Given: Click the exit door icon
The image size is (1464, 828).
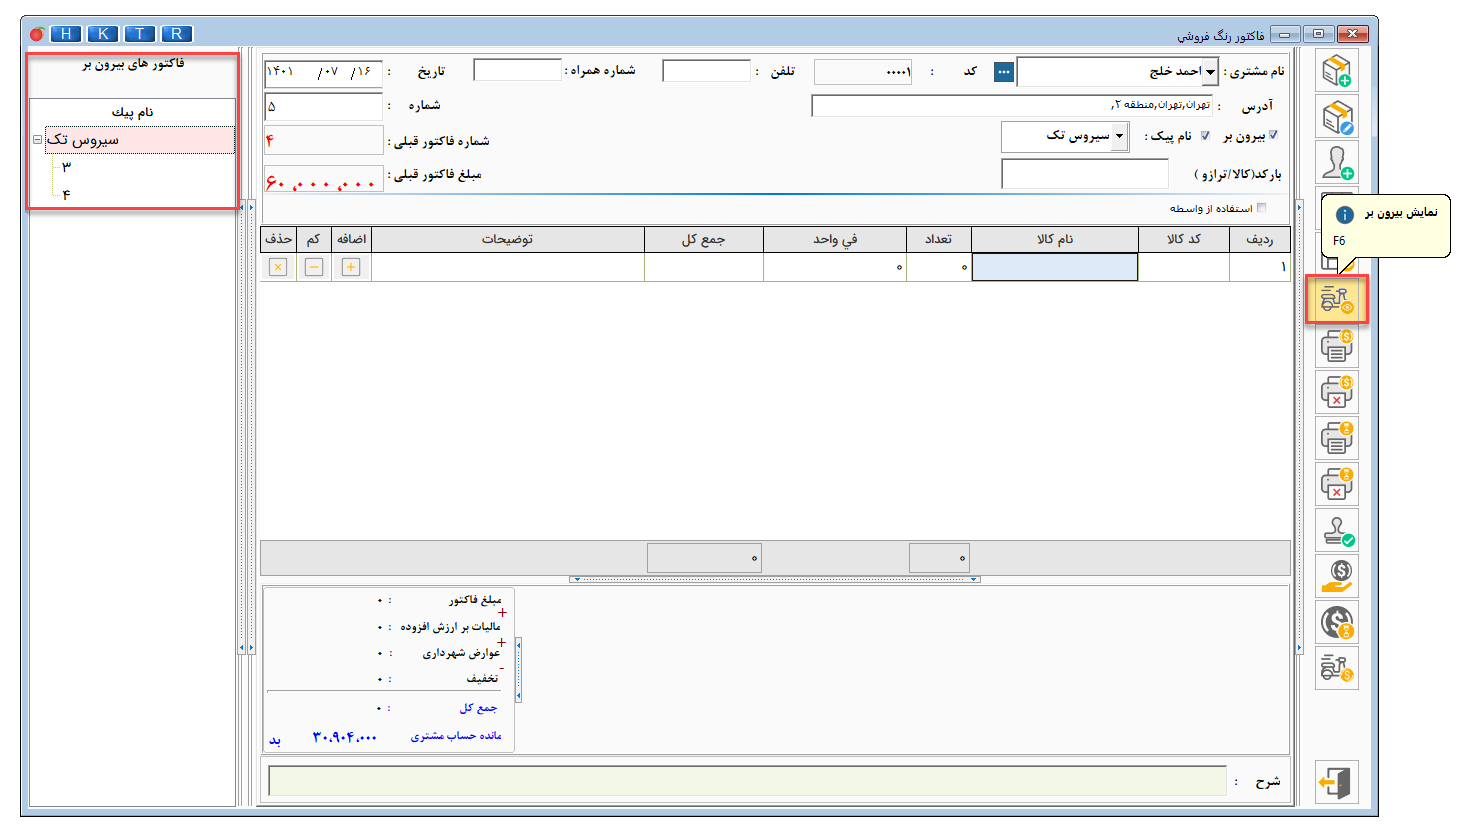Looking at the screenshot, I should click(x=1336, y=782).
